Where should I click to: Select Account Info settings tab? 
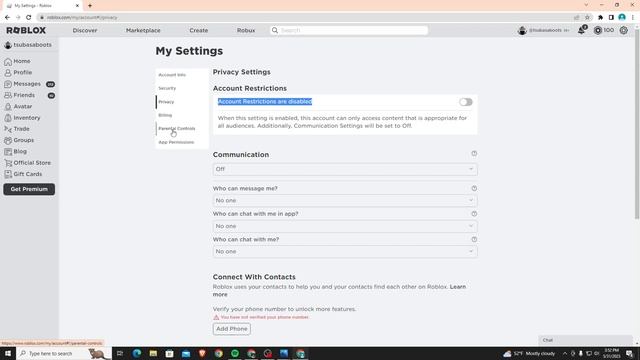pos(172,75)
